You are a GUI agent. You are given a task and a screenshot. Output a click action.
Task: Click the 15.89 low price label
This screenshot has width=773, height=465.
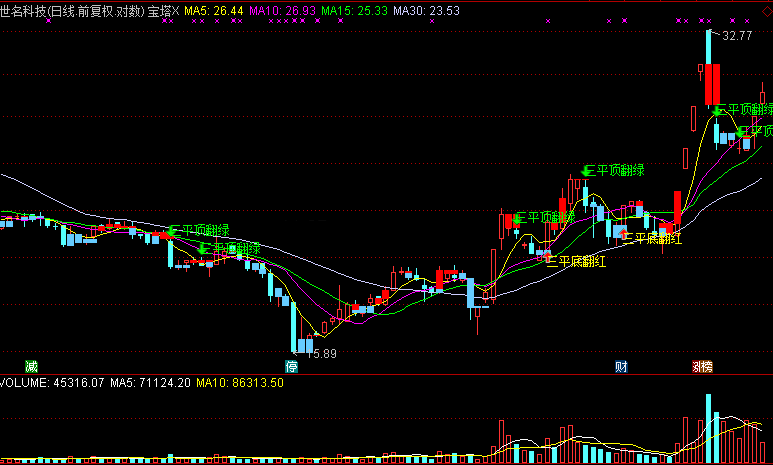coord(321,354)
